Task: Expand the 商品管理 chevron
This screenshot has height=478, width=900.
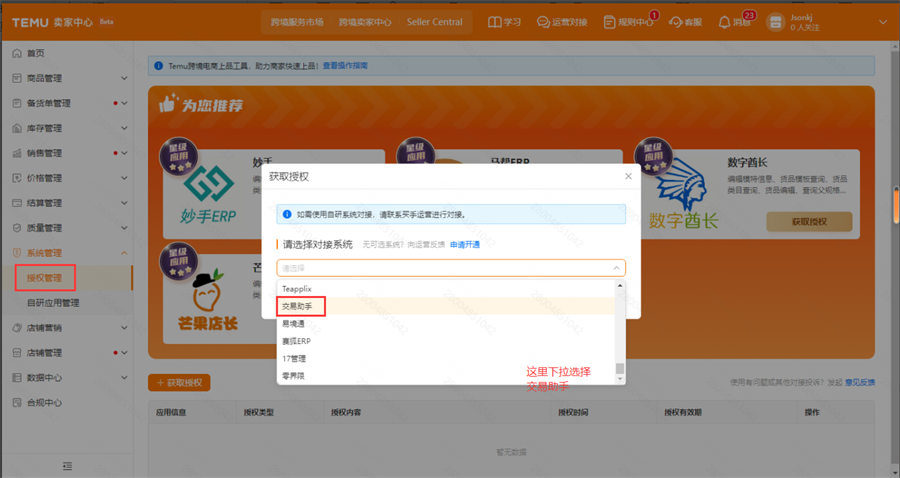Action: (124, 78)
